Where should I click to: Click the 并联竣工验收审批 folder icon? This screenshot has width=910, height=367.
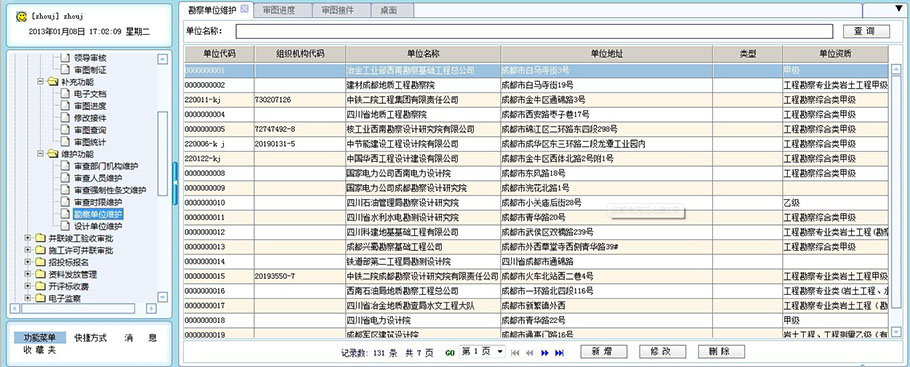[x=40, y=239]
